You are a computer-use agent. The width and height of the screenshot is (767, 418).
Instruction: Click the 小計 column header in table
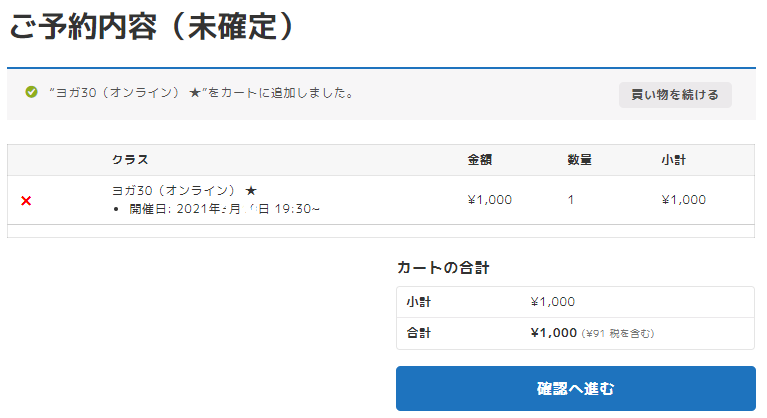point(673,160)
